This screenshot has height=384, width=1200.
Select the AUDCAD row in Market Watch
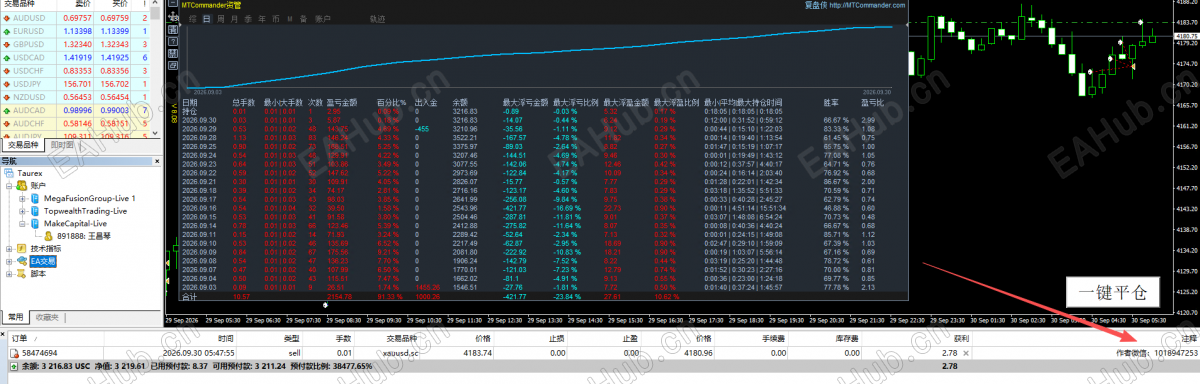(x=76, y=109)
